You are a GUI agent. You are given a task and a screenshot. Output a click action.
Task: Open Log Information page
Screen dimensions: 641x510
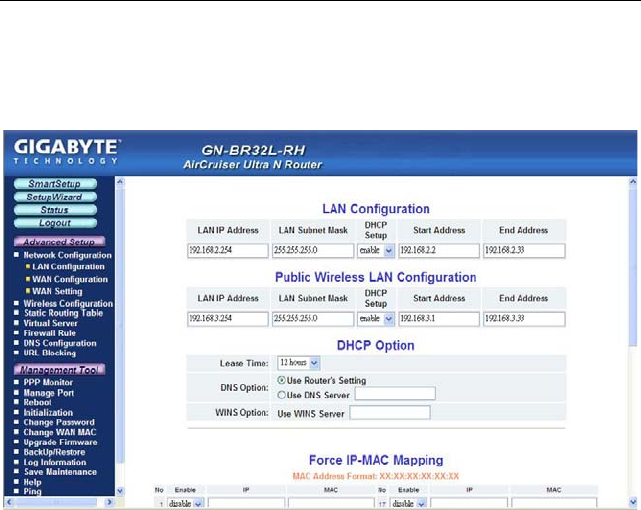pyautogui.click(x=55, y=462)
